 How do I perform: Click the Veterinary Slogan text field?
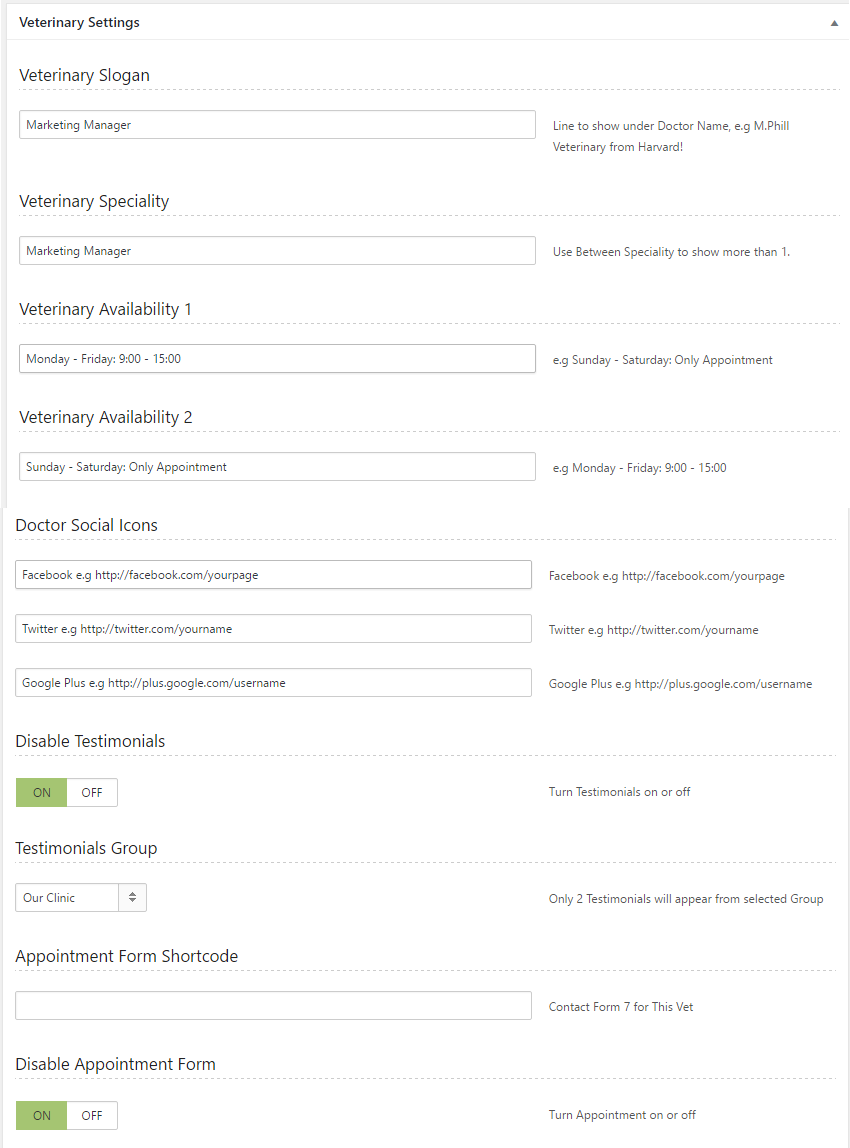tap(277, 125)
